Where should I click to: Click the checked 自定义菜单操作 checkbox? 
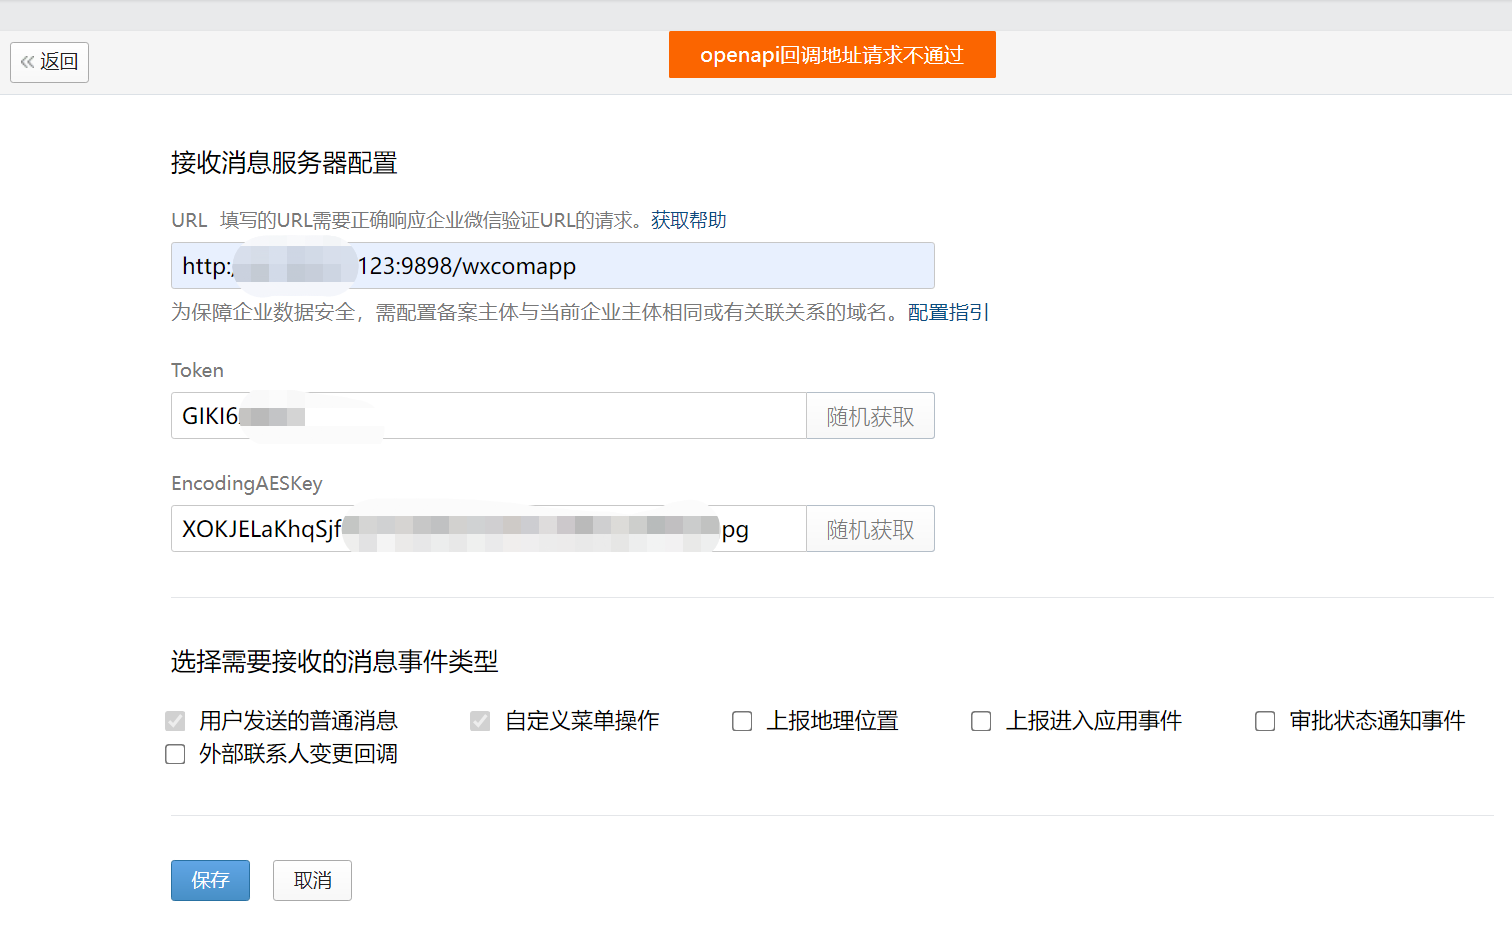tap(478, 721)
